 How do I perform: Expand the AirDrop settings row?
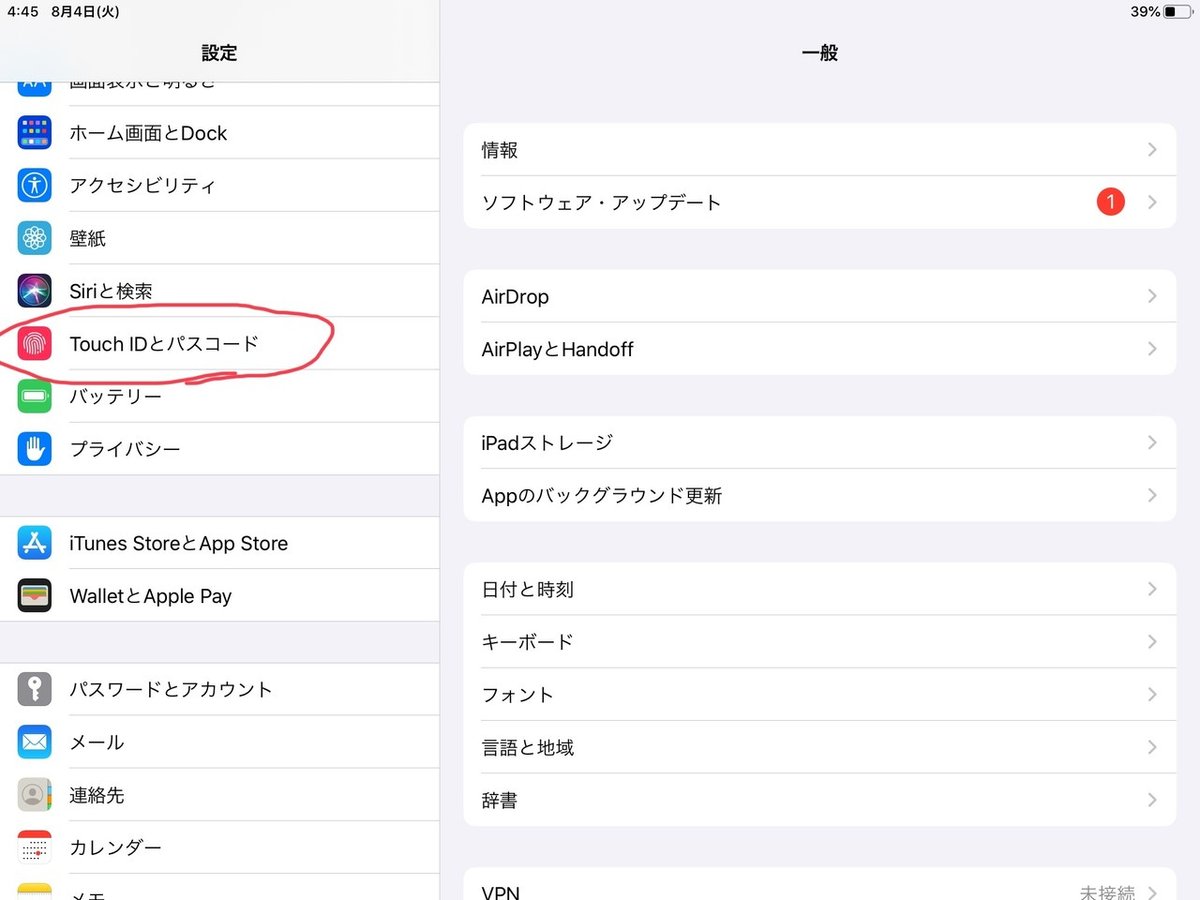point(820,296)
